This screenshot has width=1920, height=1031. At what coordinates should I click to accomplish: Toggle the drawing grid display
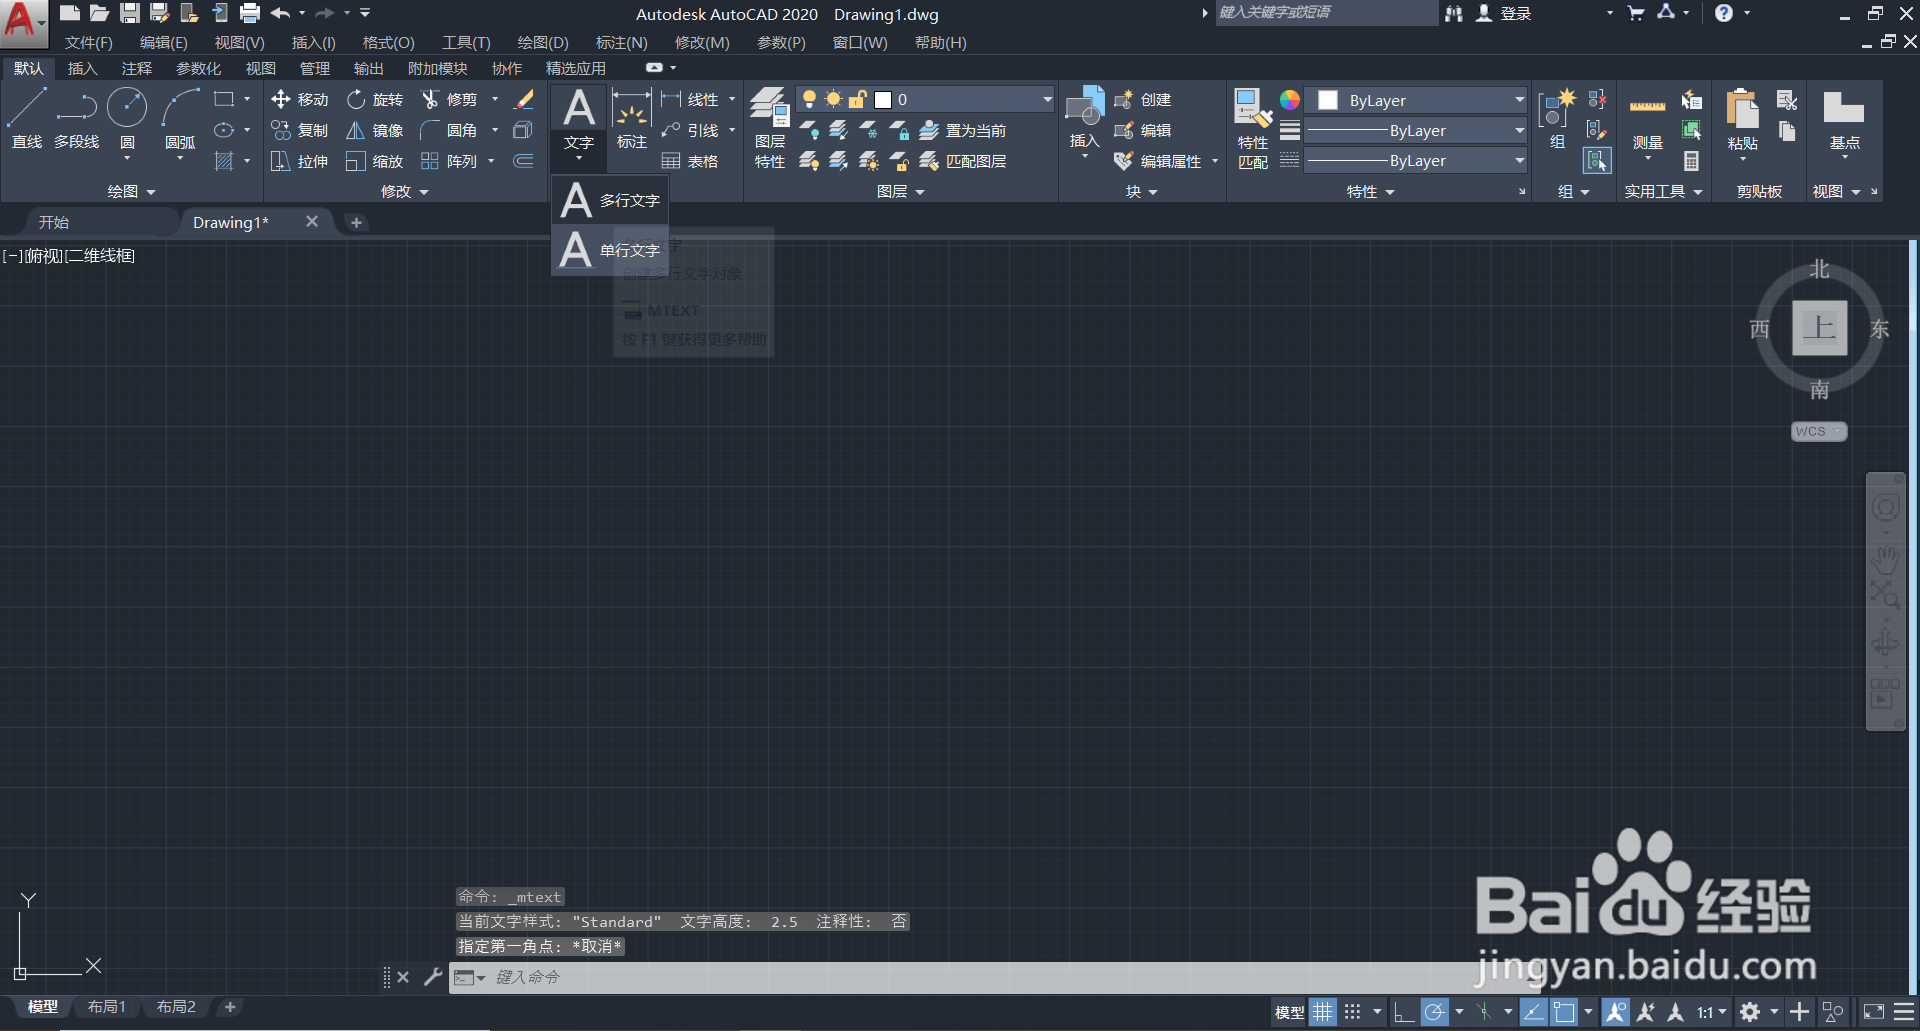point(1323,1012)
